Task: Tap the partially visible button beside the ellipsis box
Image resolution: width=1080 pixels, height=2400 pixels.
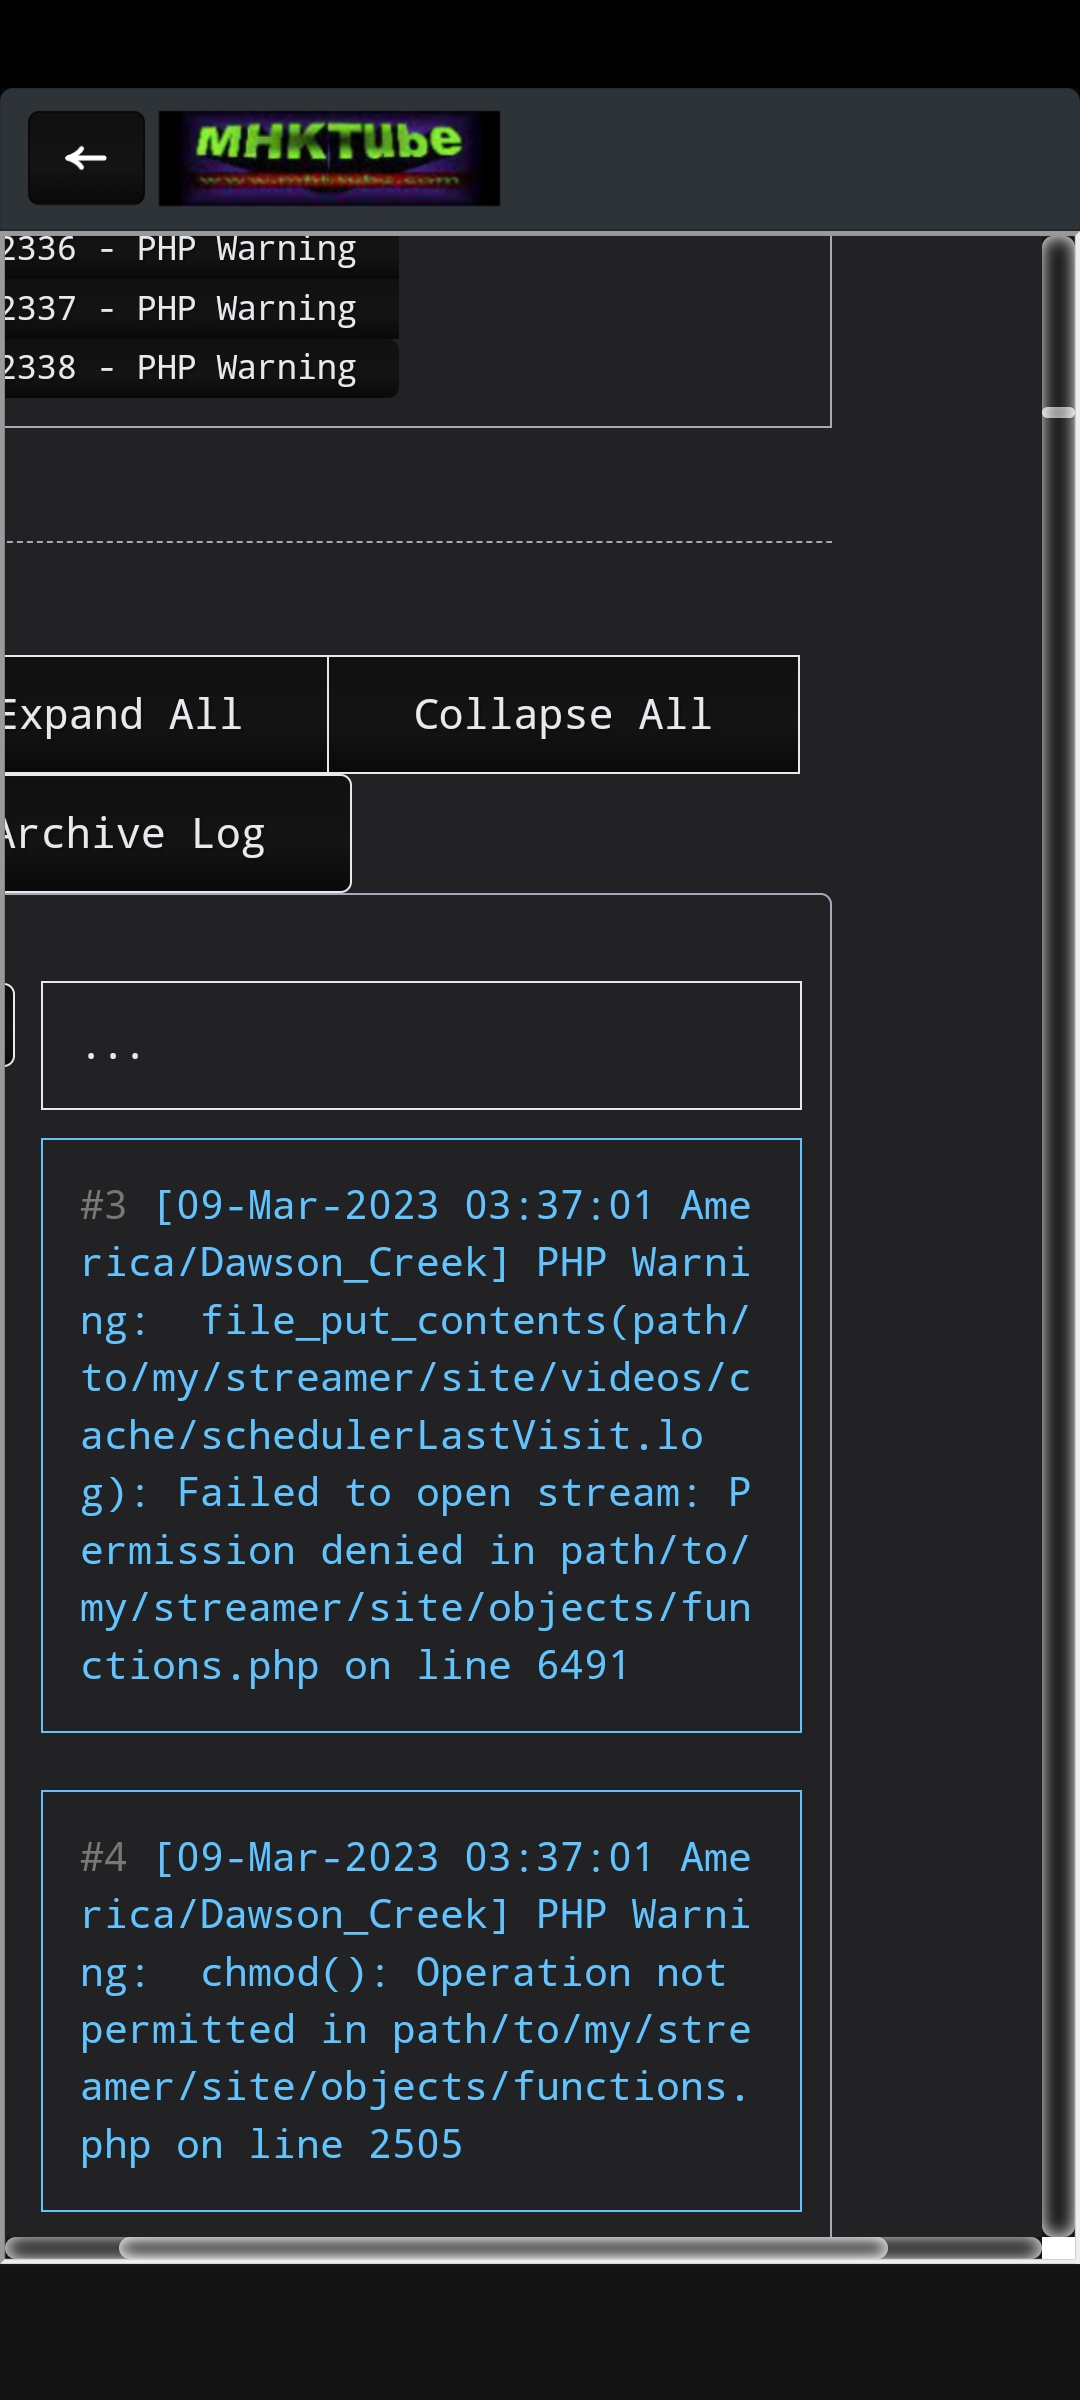Action: pos(8,1020)
